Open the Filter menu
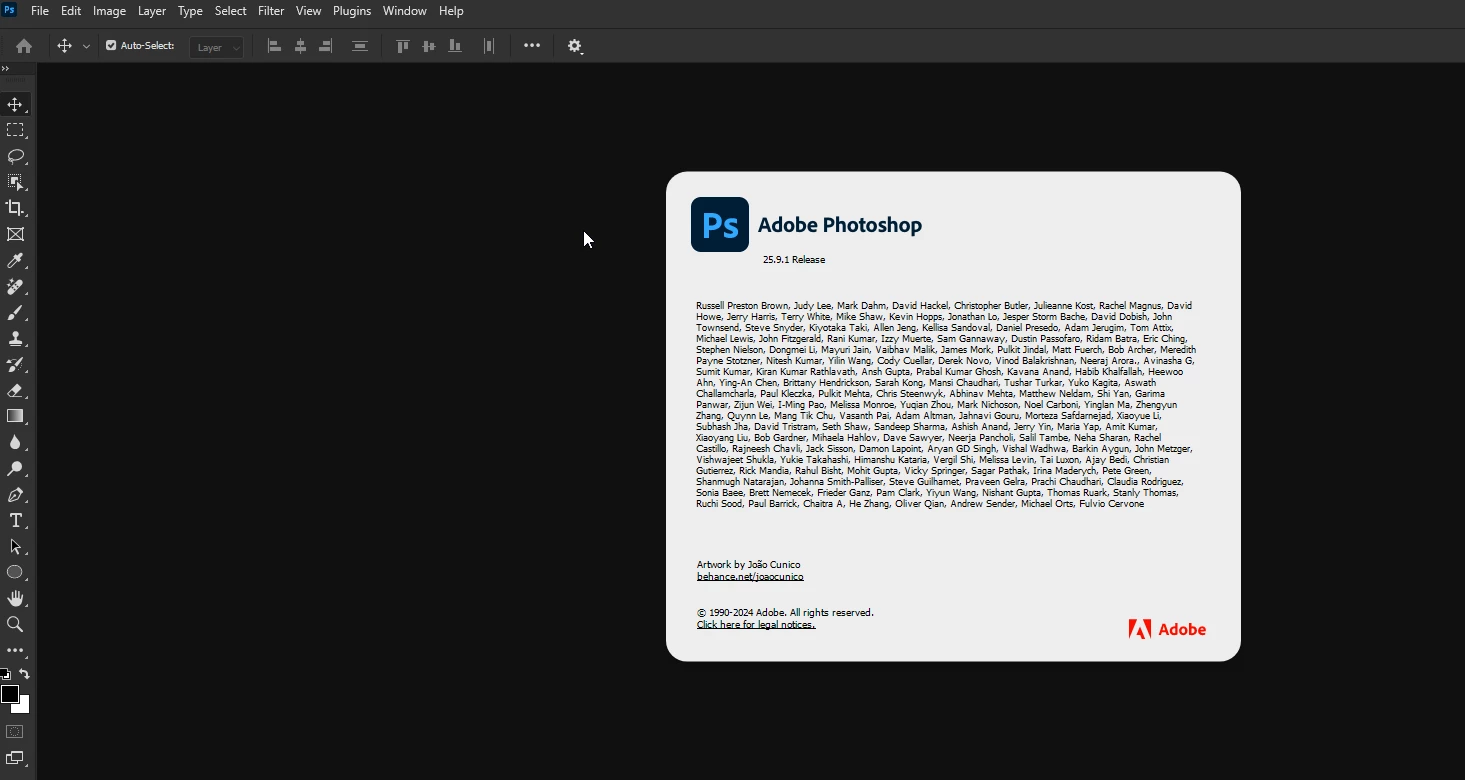 click(x=271, y=11)
